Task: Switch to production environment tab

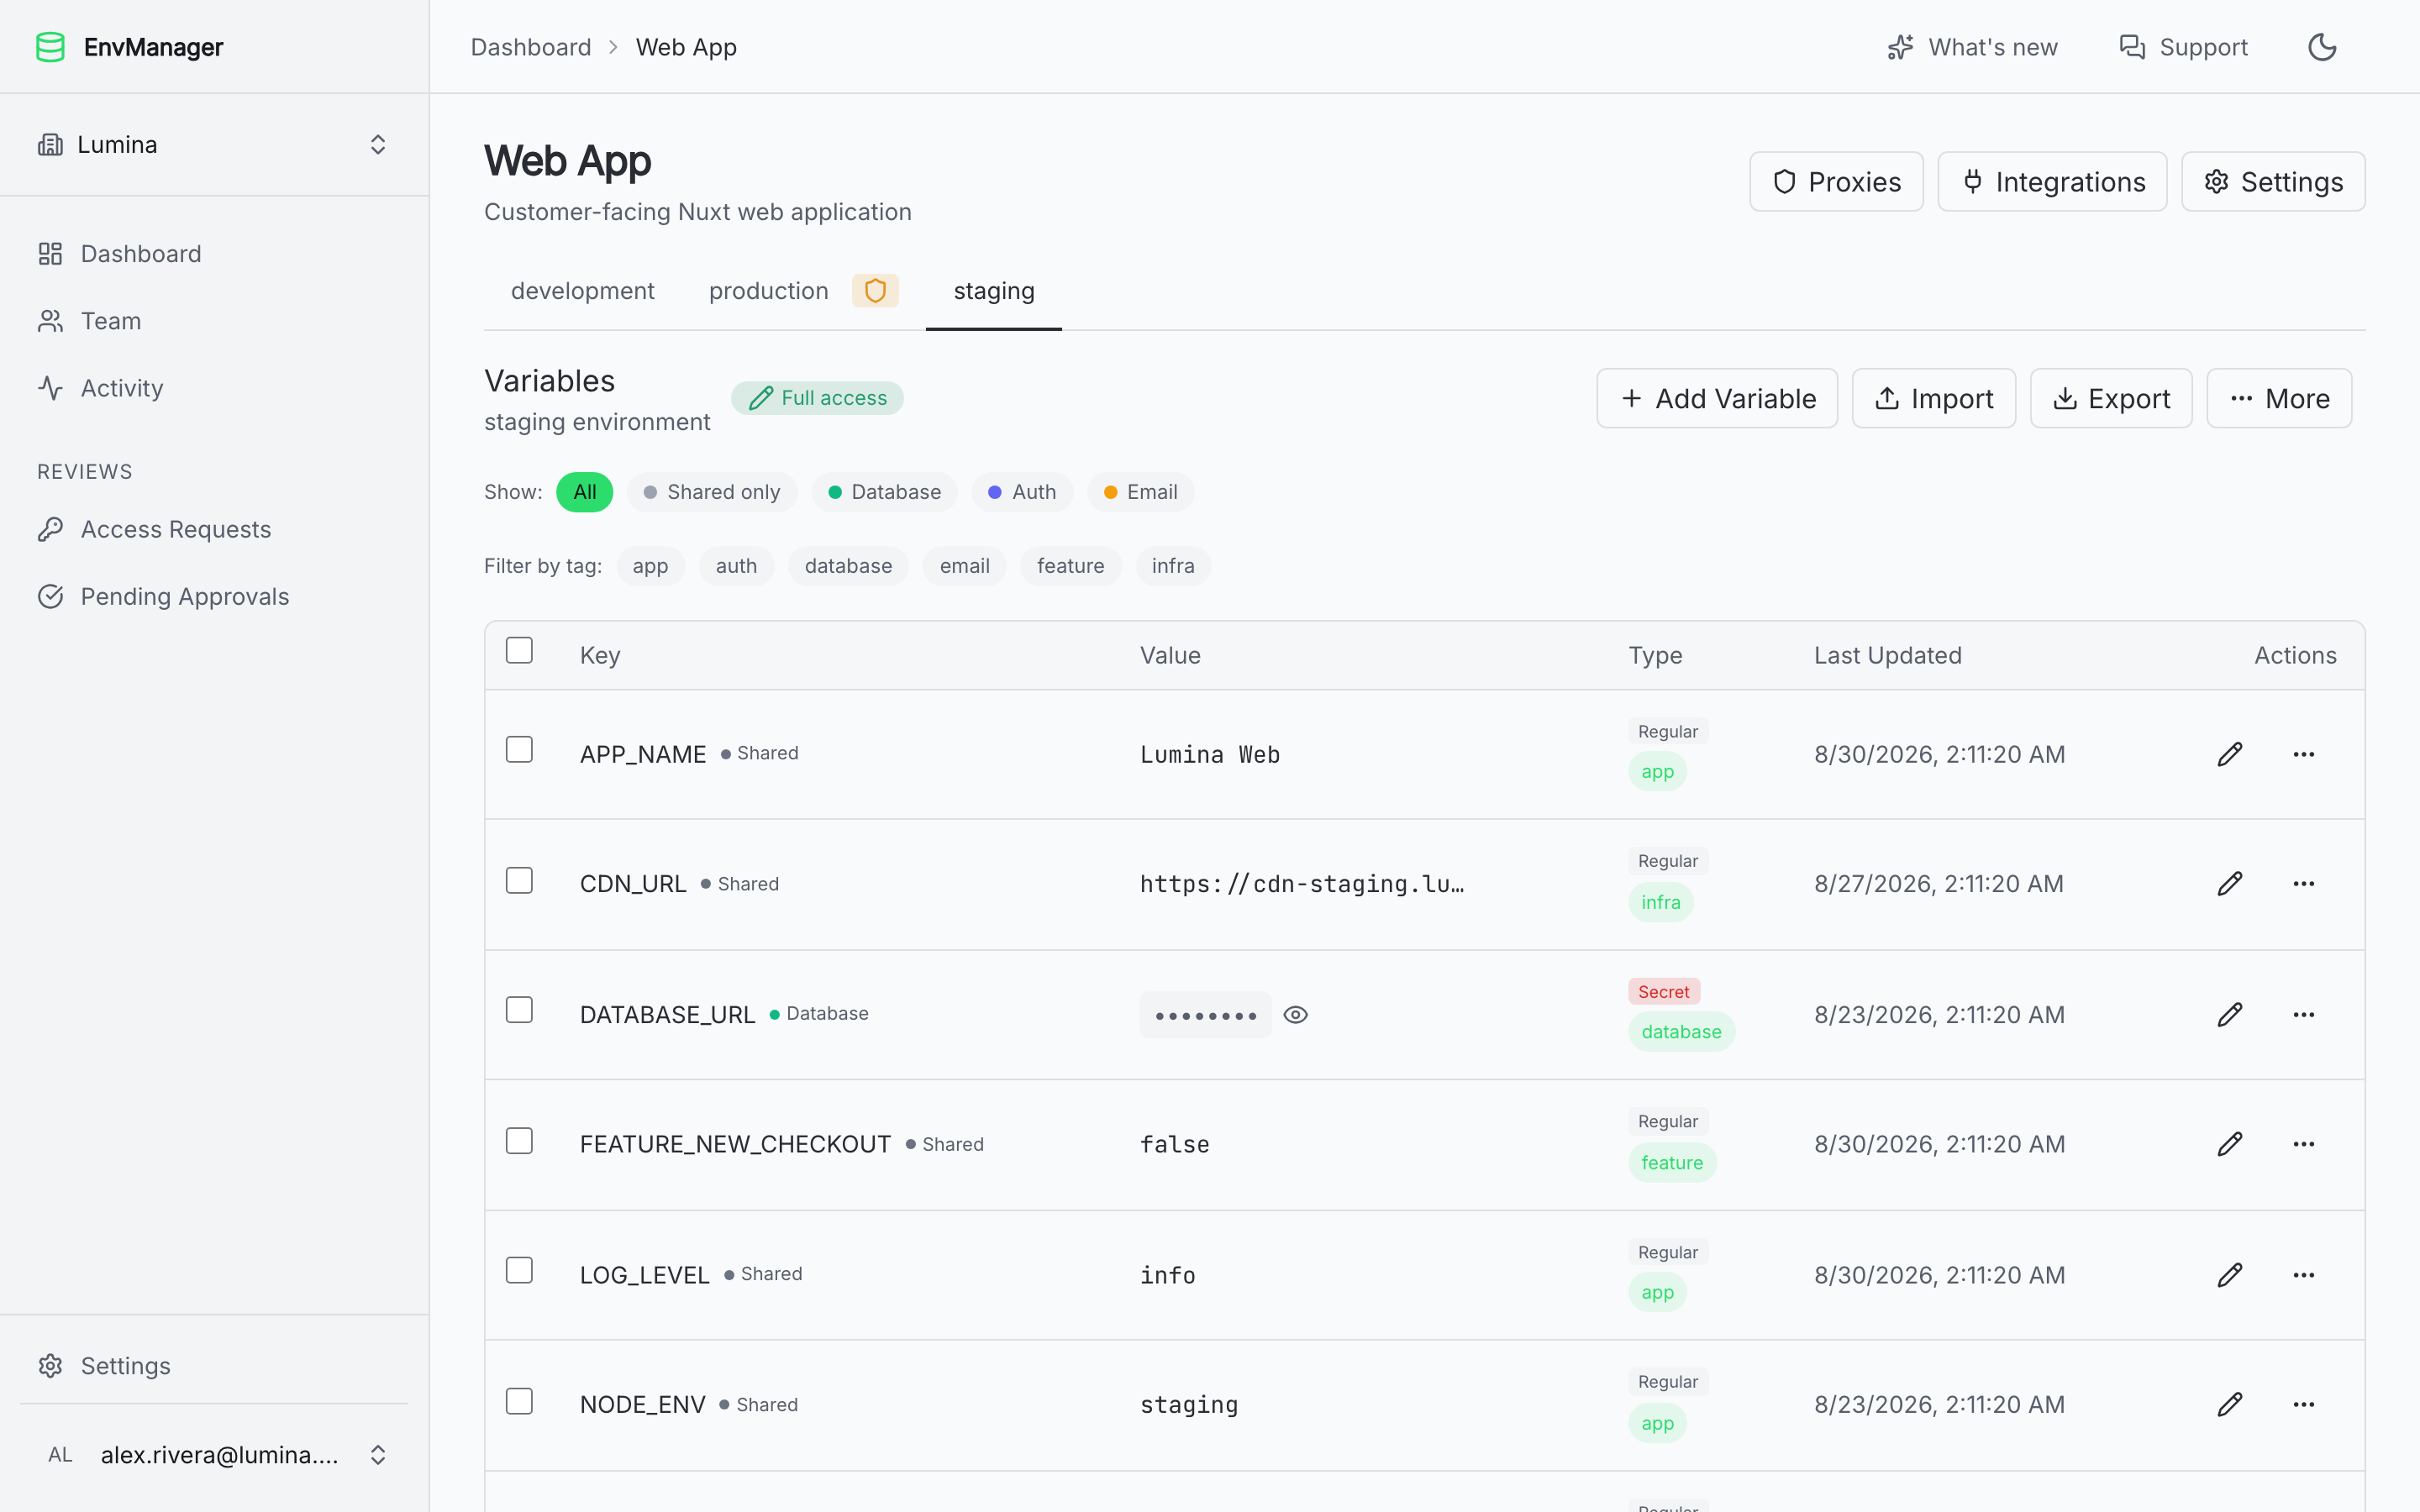Action: click(769, 291)
